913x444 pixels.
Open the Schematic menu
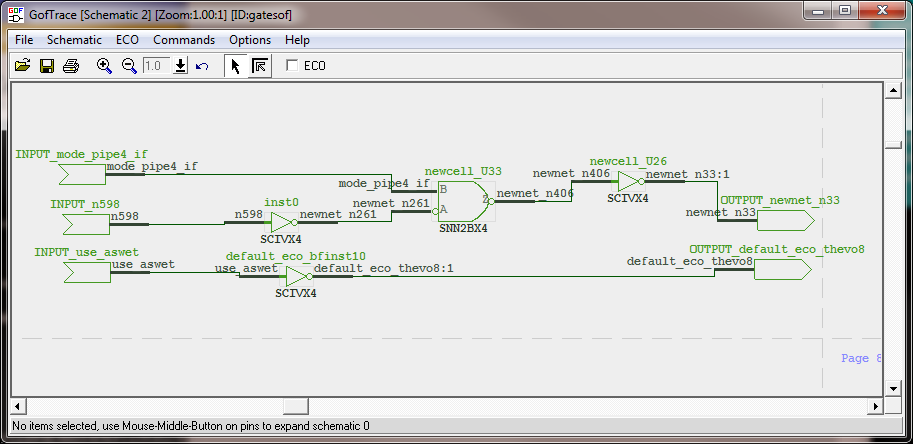(74, 40)
